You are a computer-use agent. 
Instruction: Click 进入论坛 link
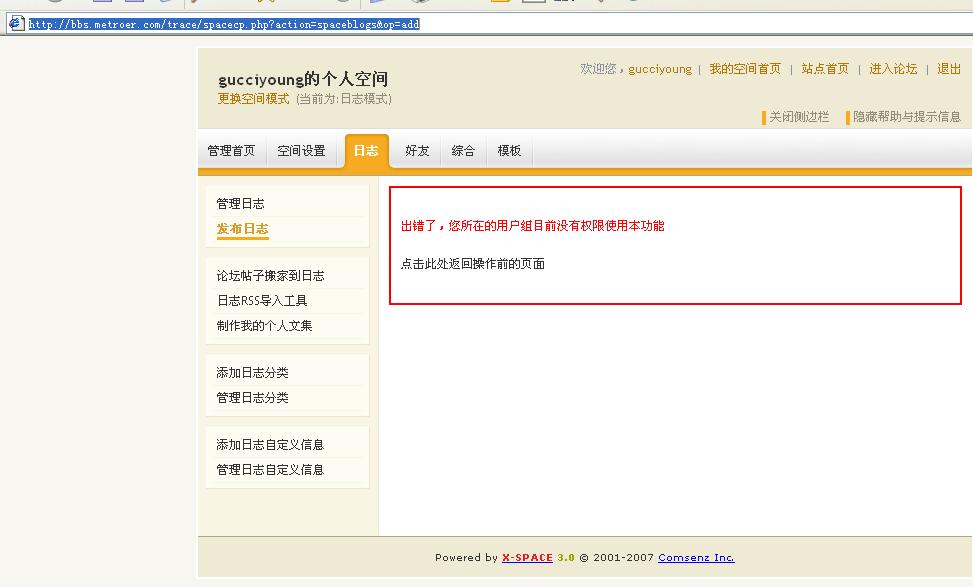click(x=893, y=69)
